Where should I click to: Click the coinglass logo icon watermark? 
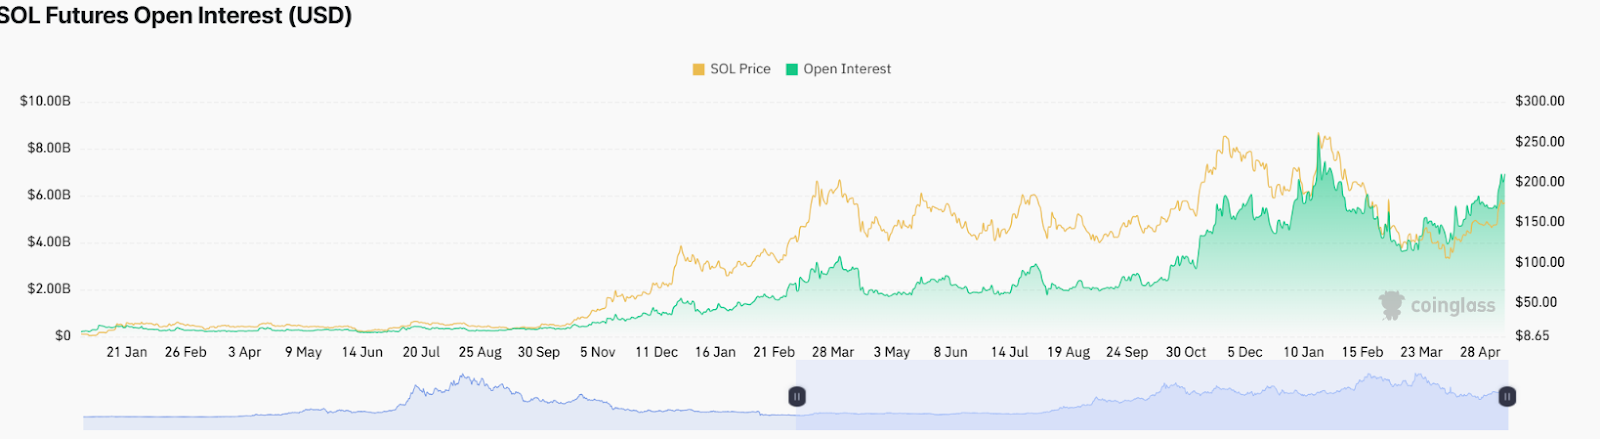click(1391, 305)
